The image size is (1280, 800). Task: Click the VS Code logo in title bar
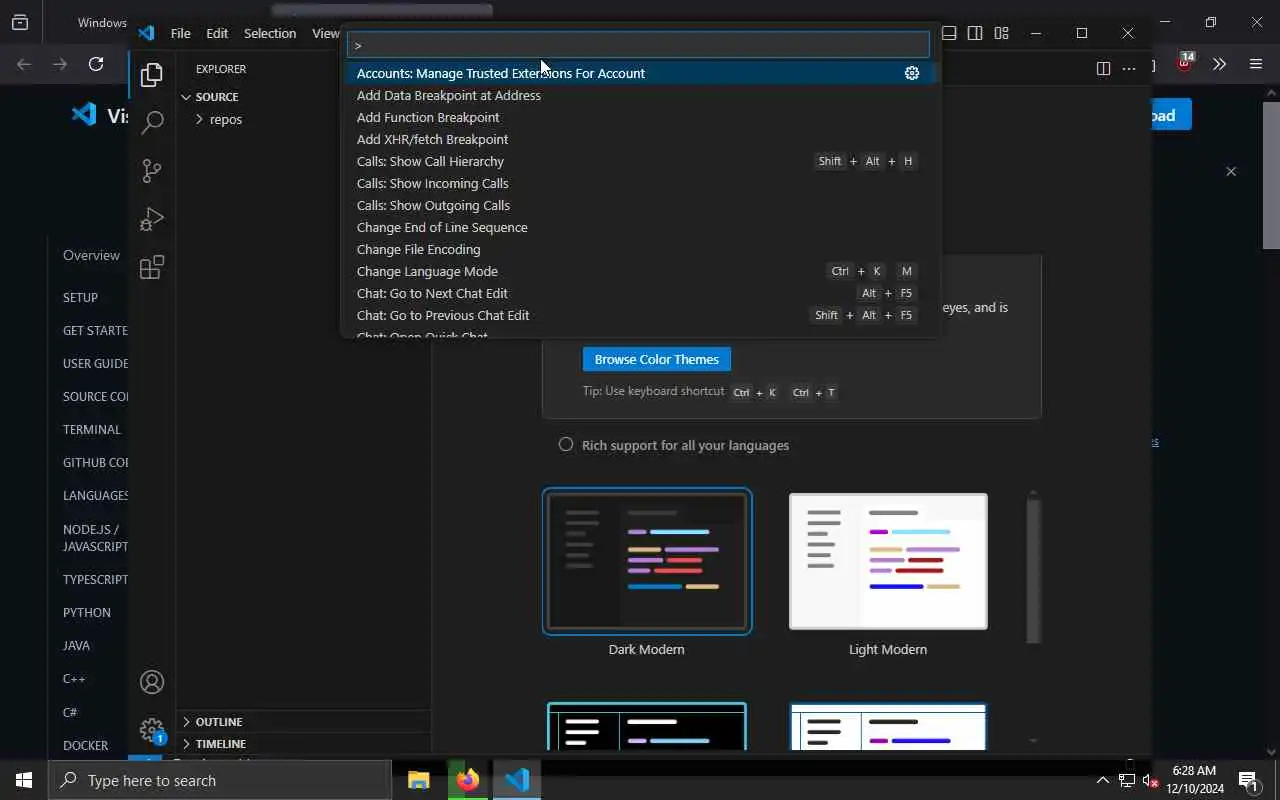tap(146, 33)
